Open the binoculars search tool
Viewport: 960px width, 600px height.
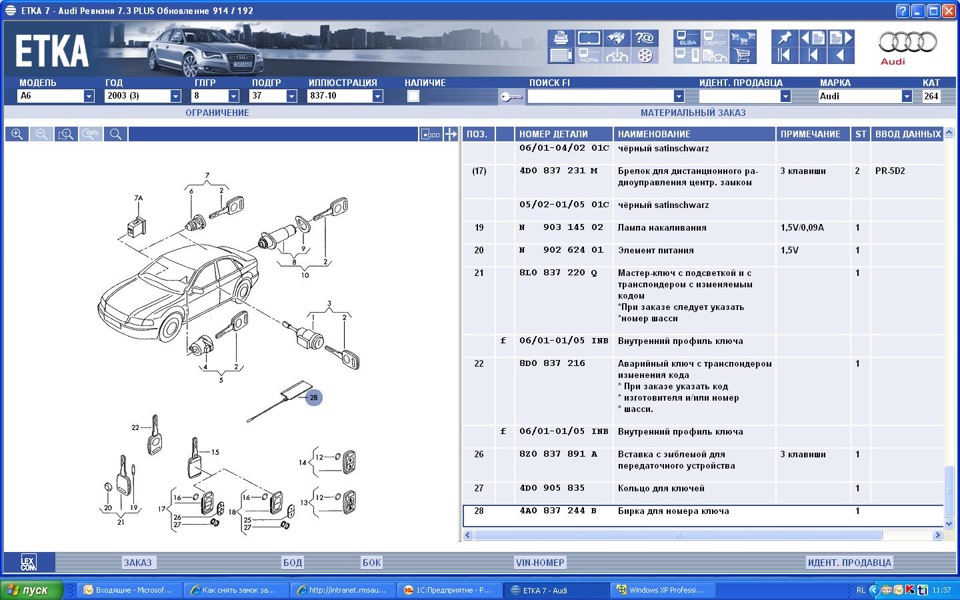click(617, 38)
